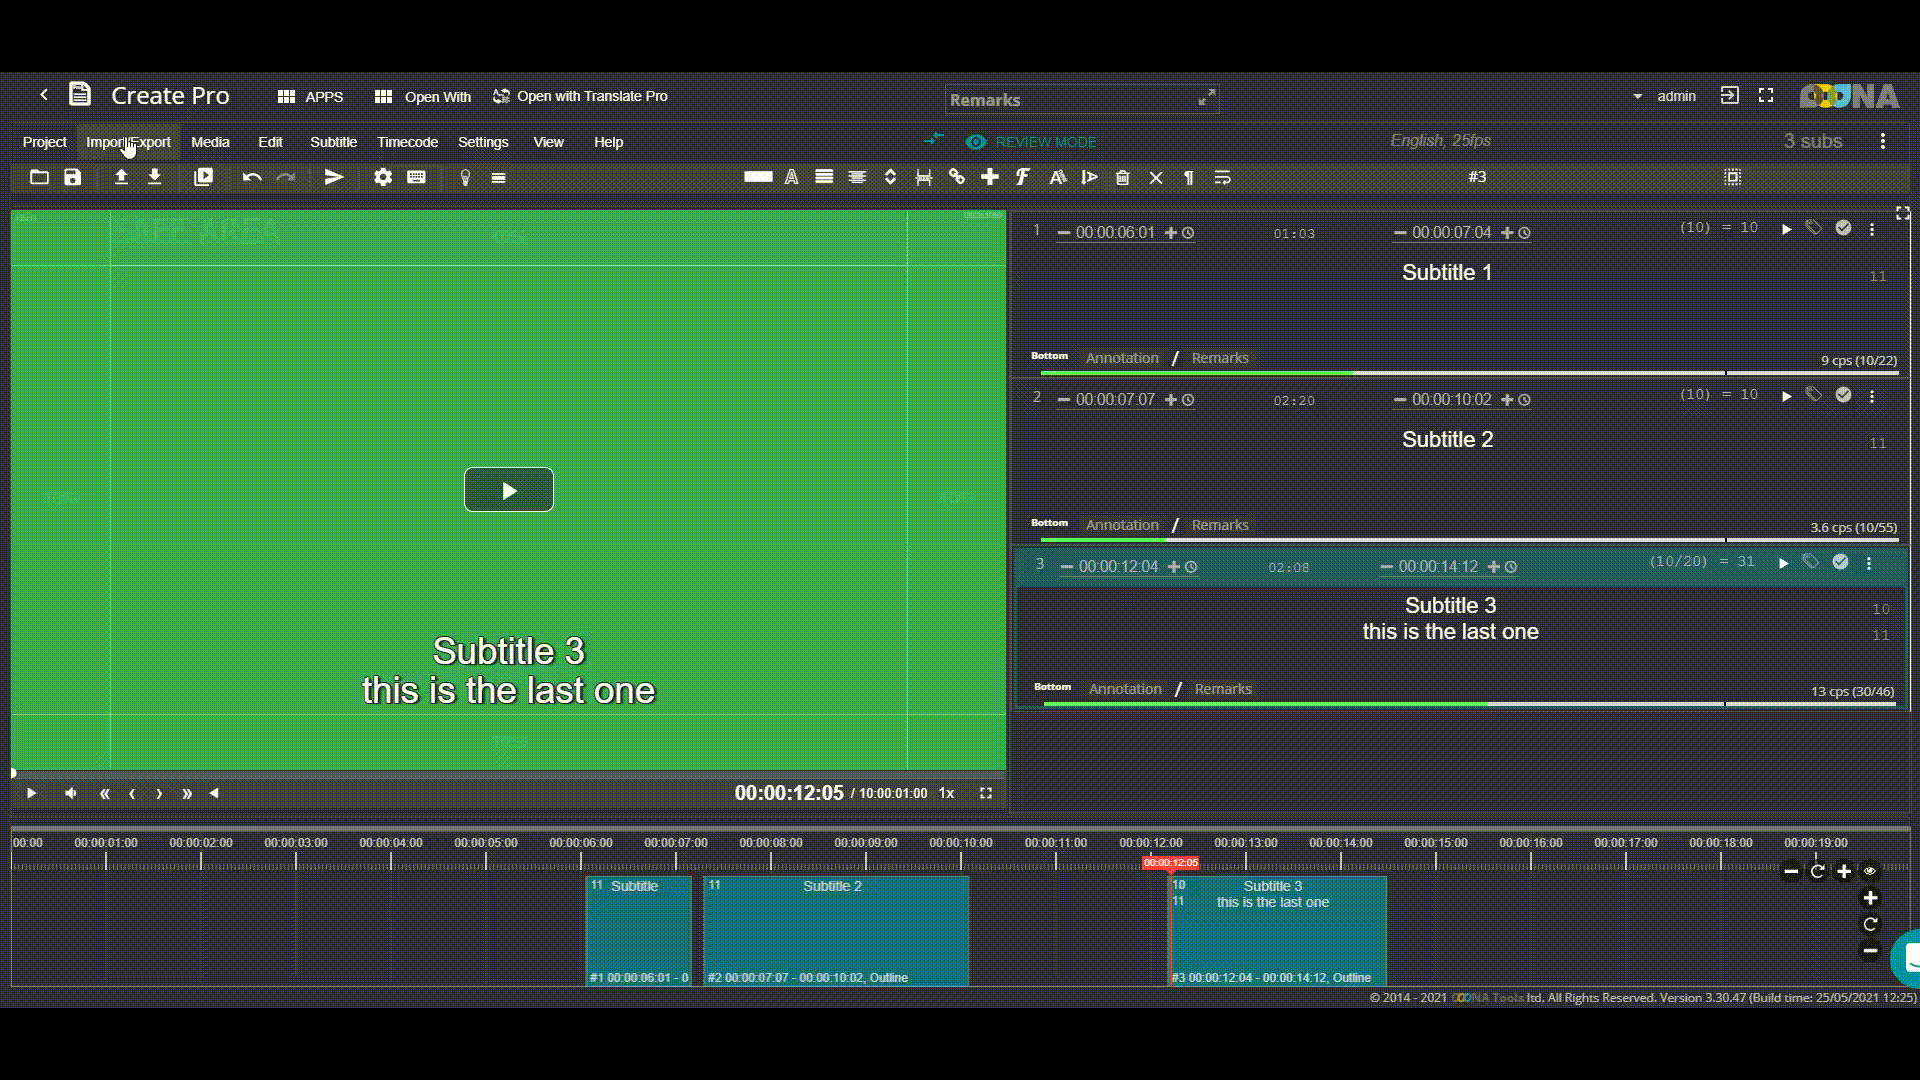This screenshot has height=1080, width=1920.
Task: Click Remarks link under subtitle 2
Action: pyautogui.click(x=1220, y=525)
